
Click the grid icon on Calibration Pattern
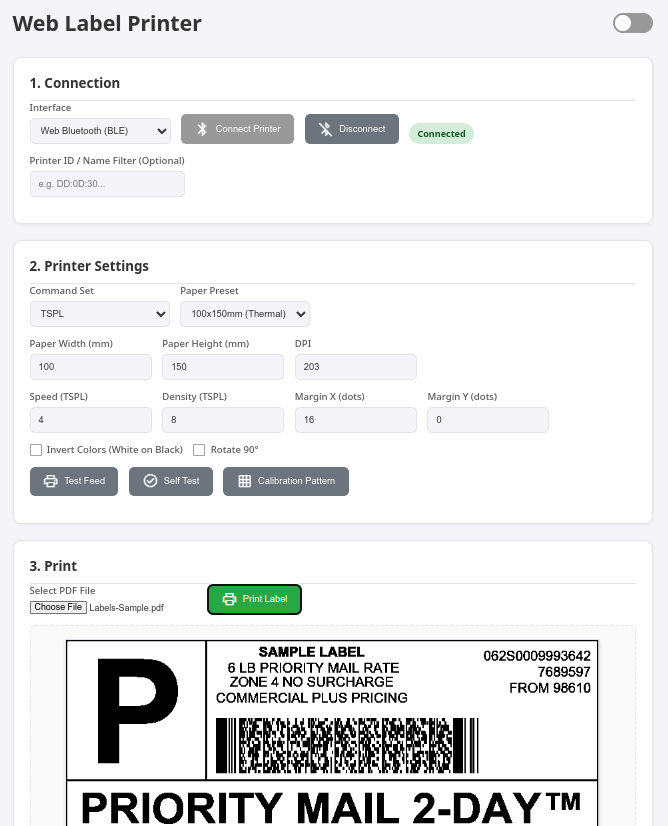point(243,481)
